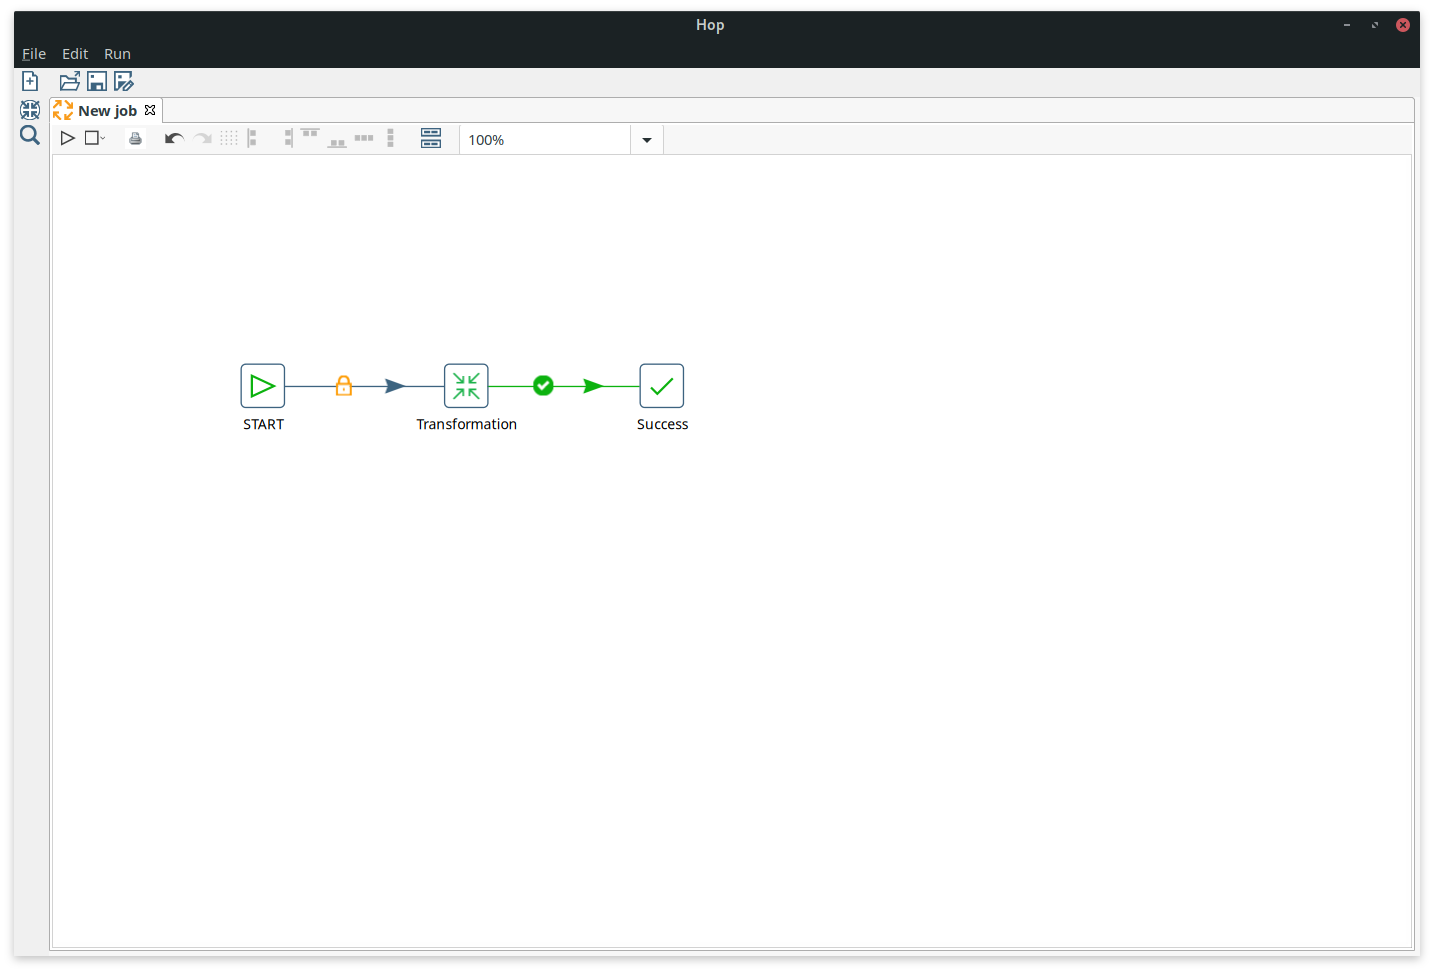
Task: Save the job under a new name
Action: pyautogui.click(x=123, y=80)
